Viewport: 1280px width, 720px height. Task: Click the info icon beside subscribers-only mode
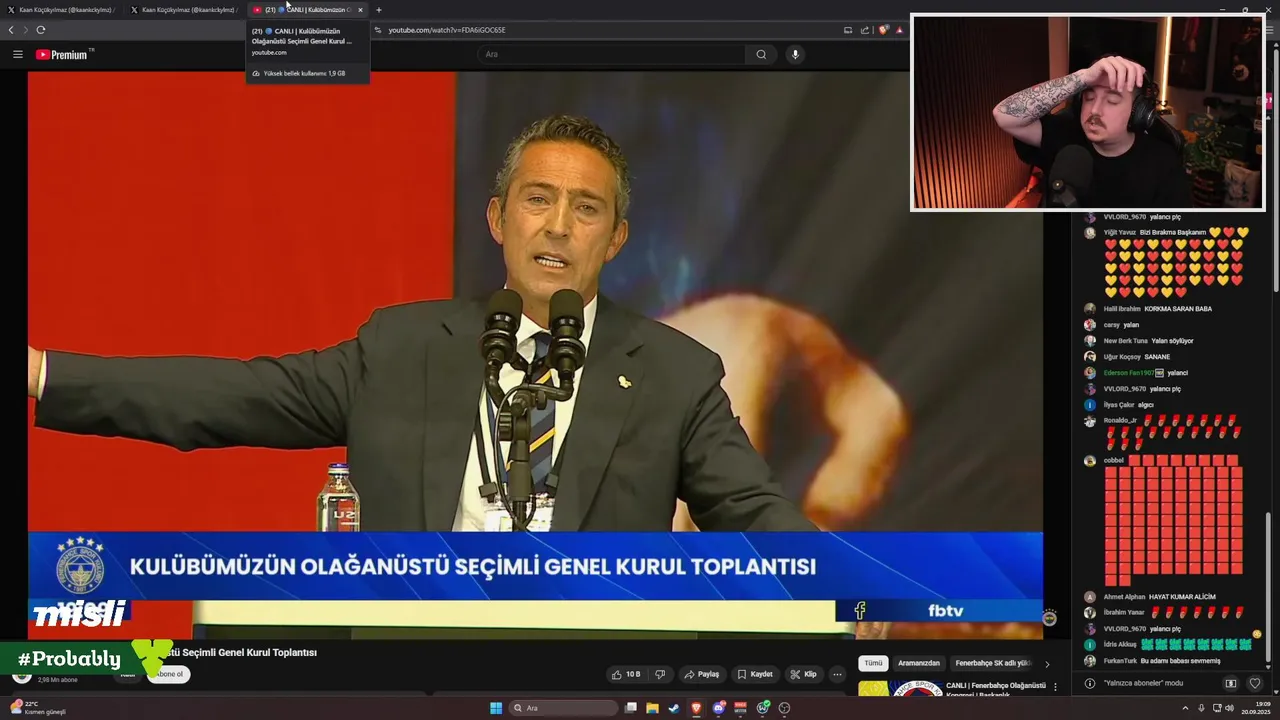pos(1090,683)
